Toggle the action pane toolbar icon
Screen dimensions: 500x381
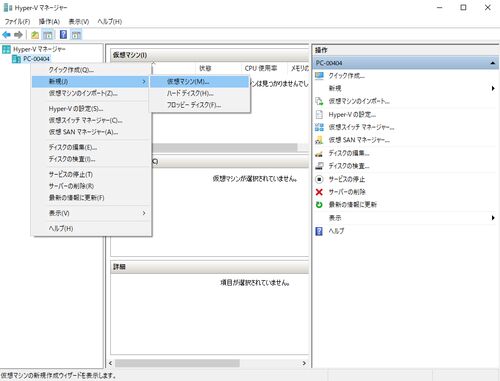(76, 35)
